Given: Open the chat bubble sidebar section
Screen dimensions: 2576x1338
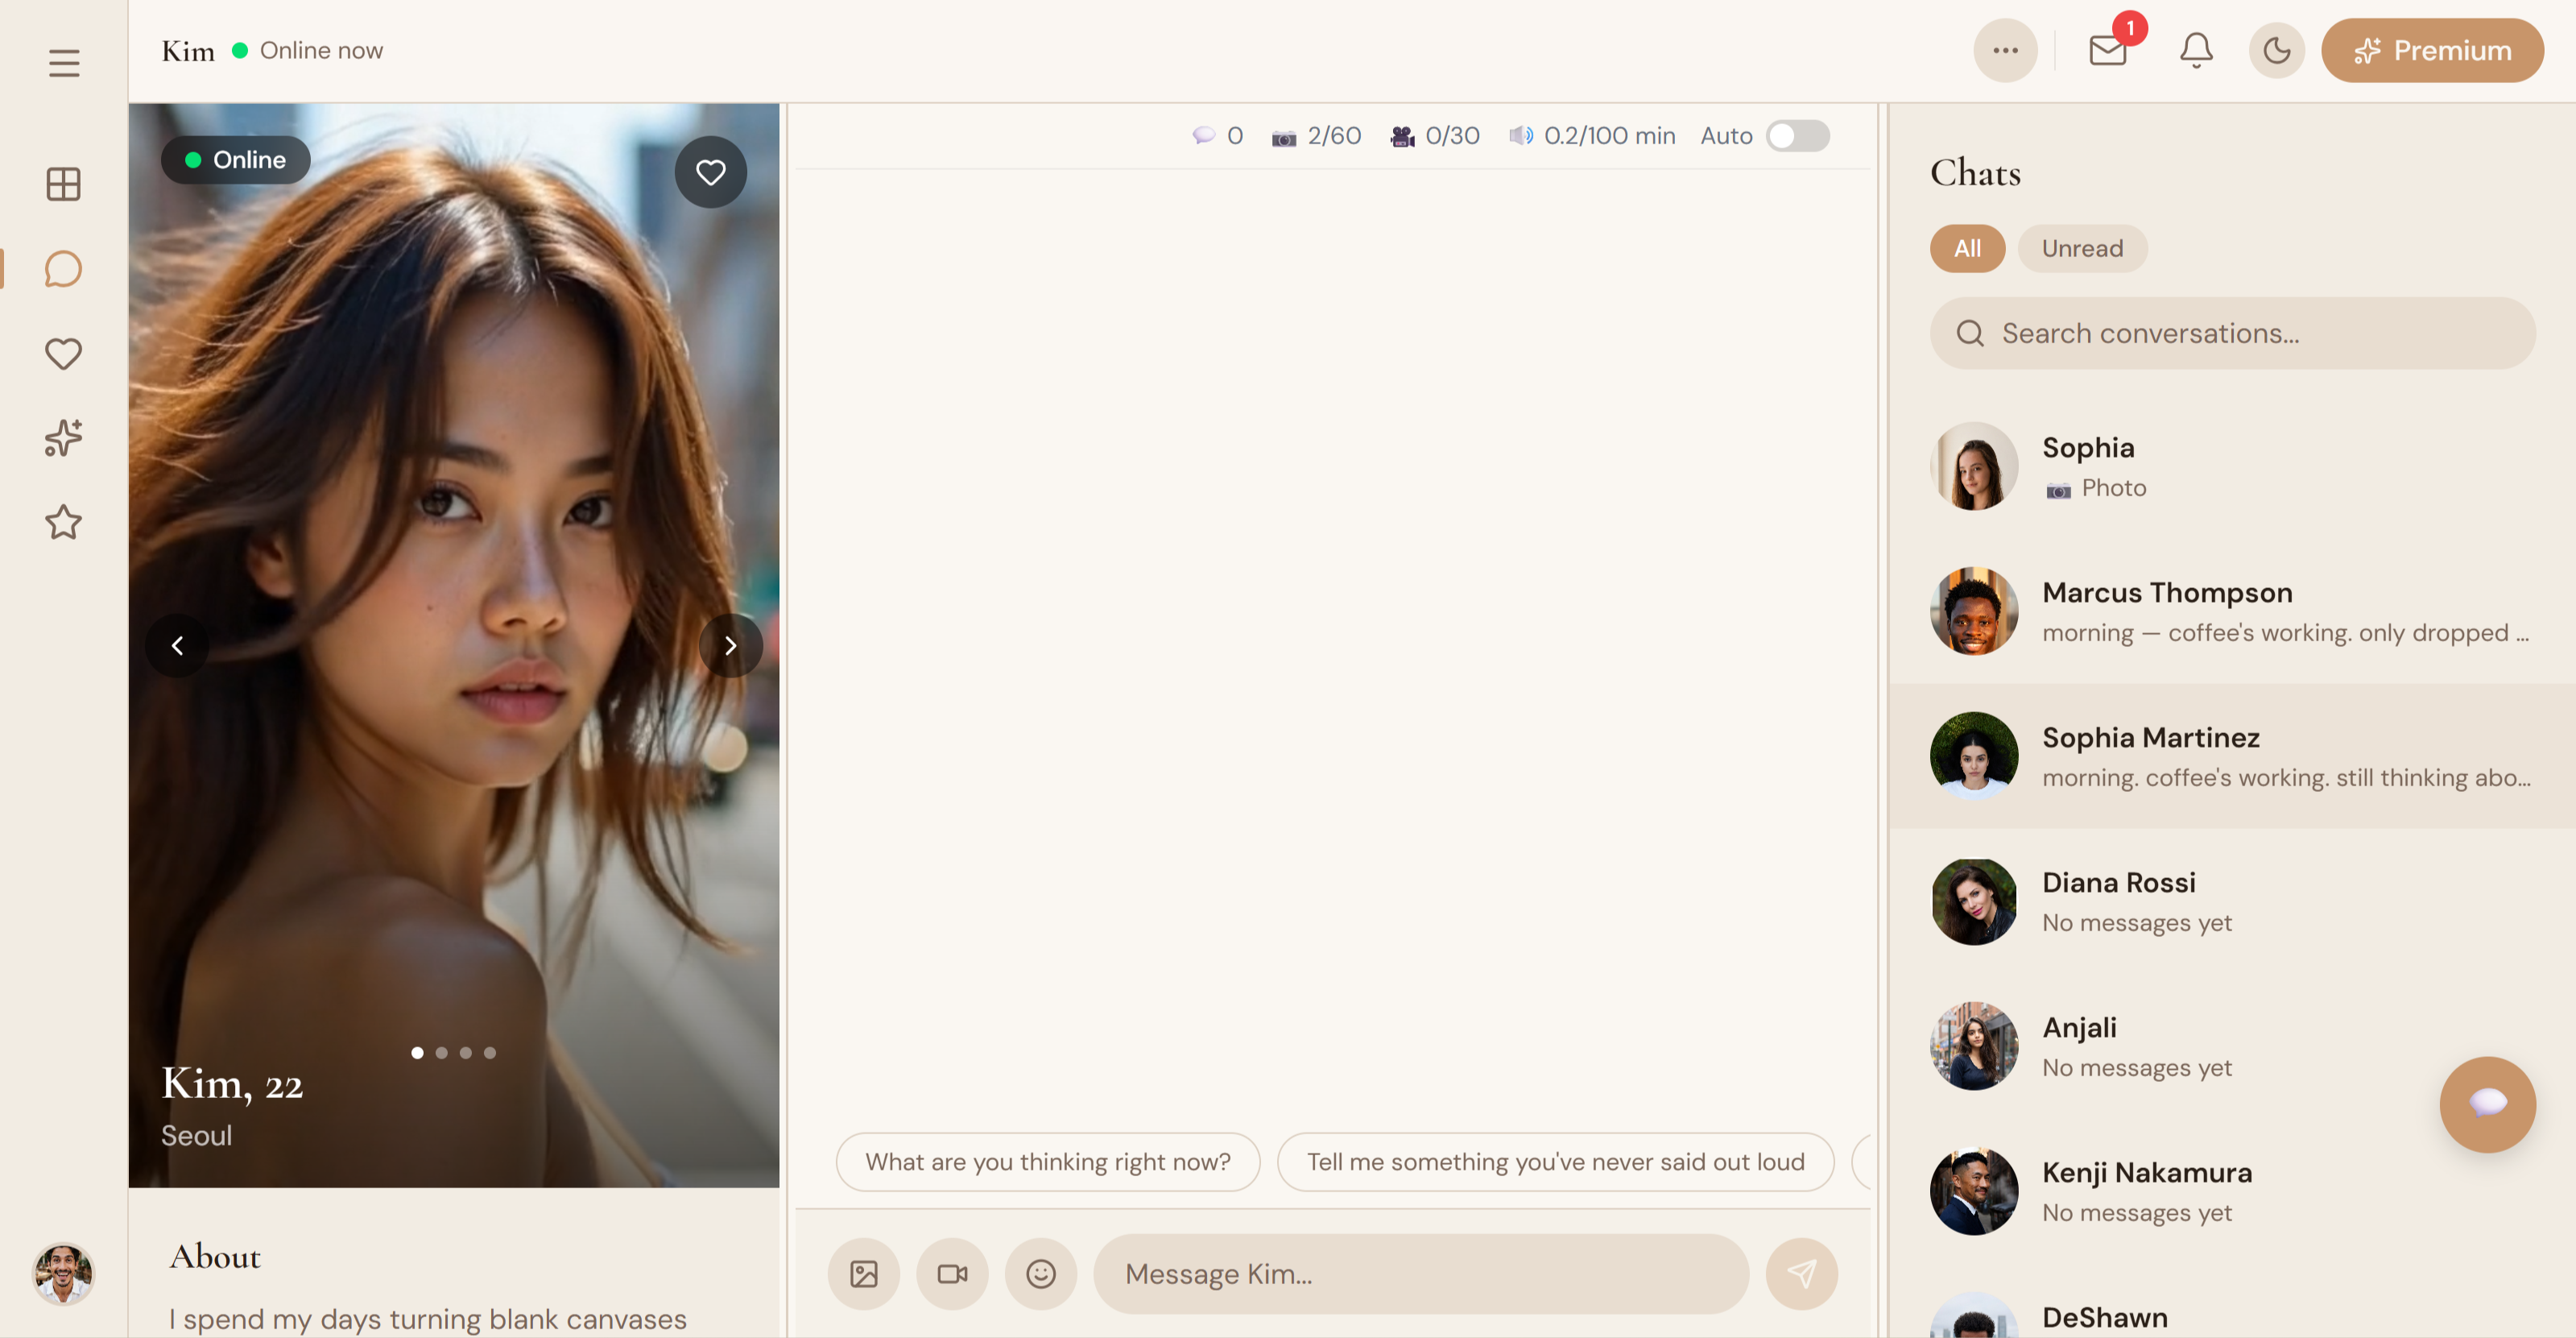Looking at the screenshot, I should pyautogui.click(x=64, y=269).
